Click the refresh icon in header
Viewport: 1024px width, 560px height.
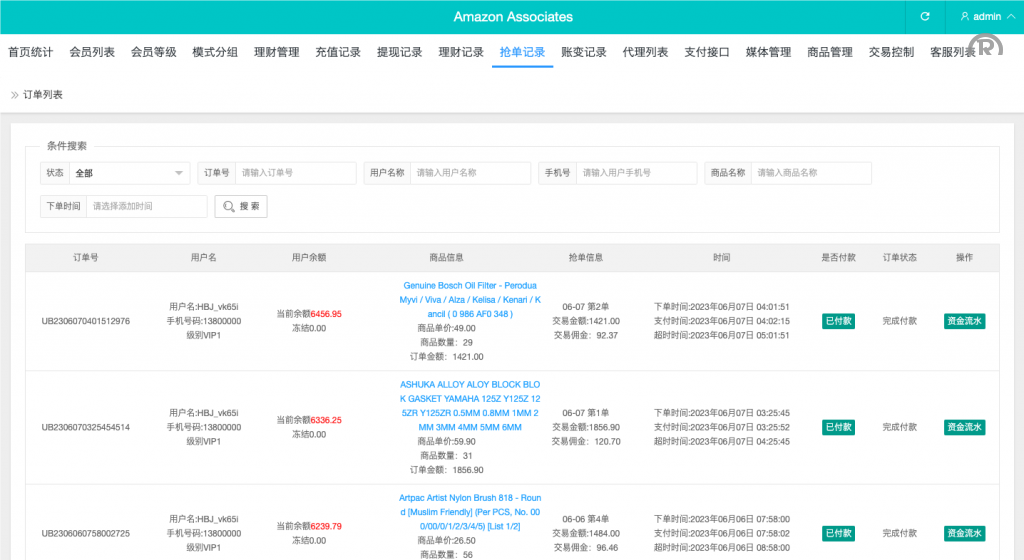(925, 17)
